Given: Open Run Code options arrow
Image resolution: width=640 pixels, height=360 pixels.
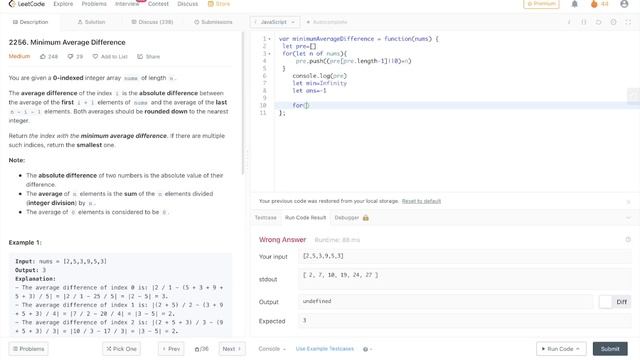Looking at the screenshot, I should (578, 349).
